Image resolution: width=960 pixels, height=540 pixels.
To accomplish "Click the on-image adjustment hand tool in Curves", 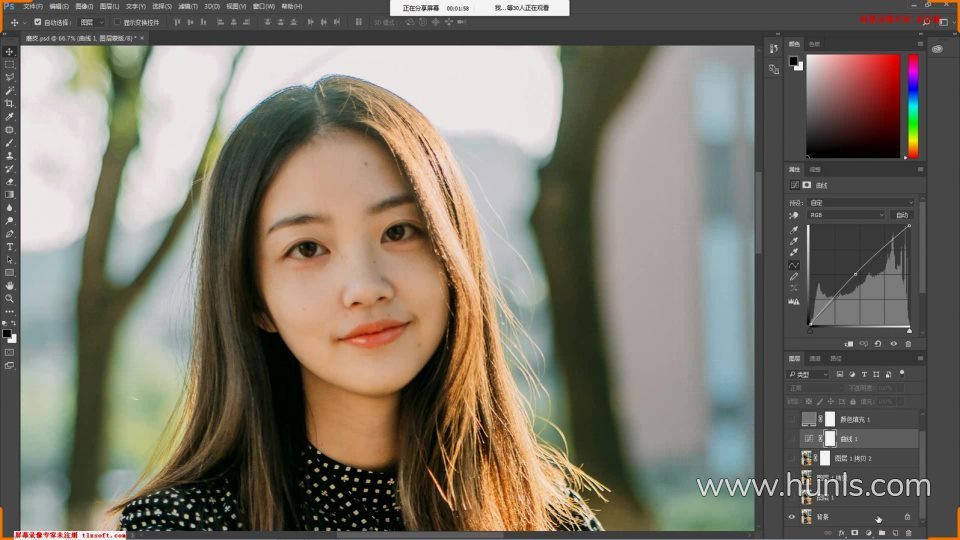I will (794, 216).
